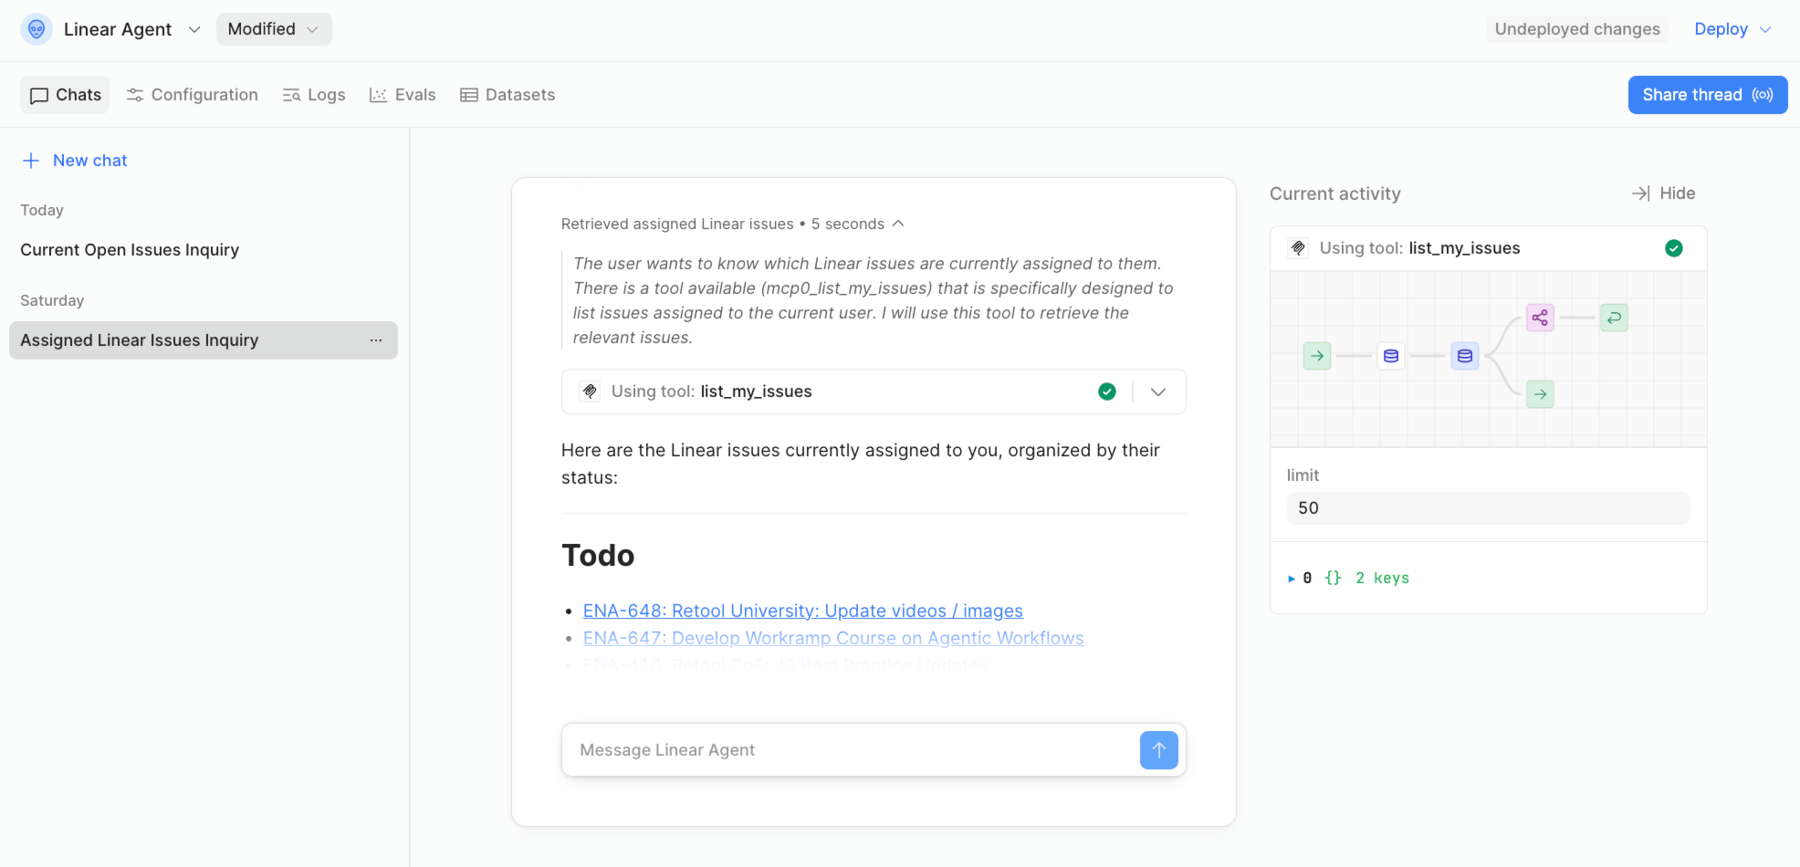Open the Evals tab
Viewport: 1800px width, 867px height.
tap(403, 95)
